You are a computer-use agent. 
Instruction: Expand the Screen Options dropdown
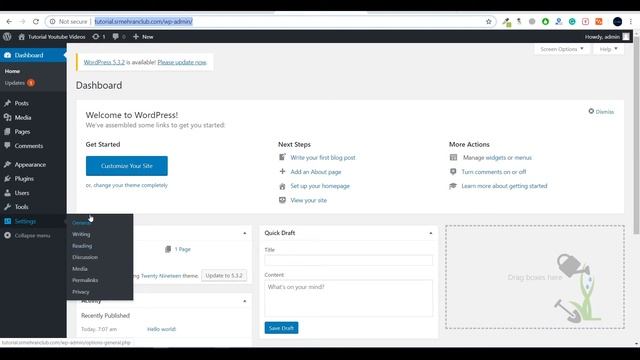coord(562,49)
